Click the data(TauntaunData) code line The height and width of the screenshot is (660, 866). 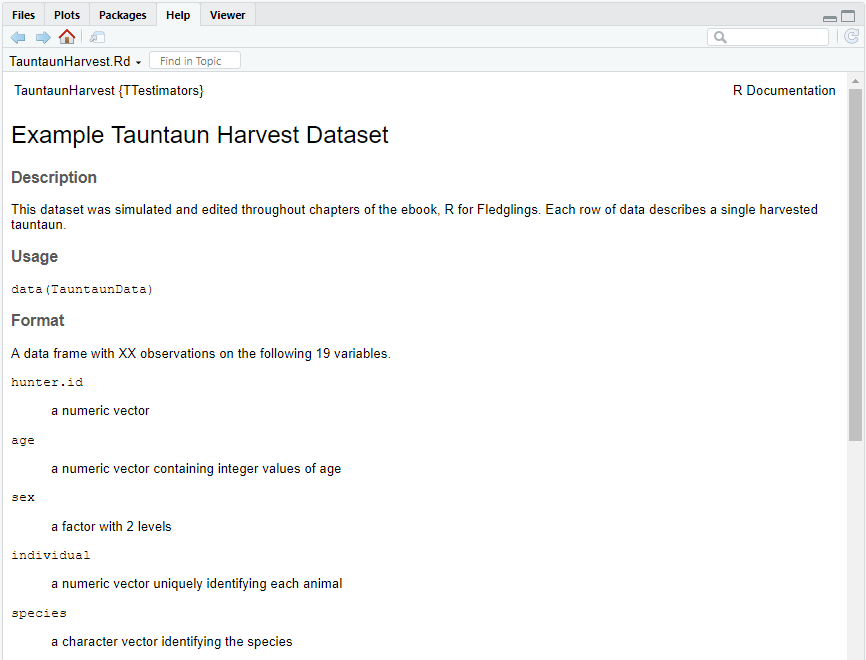(82, 289)
